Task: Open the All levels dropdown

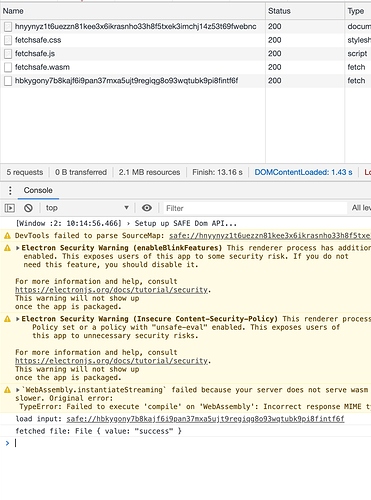Action: (361, 208)
